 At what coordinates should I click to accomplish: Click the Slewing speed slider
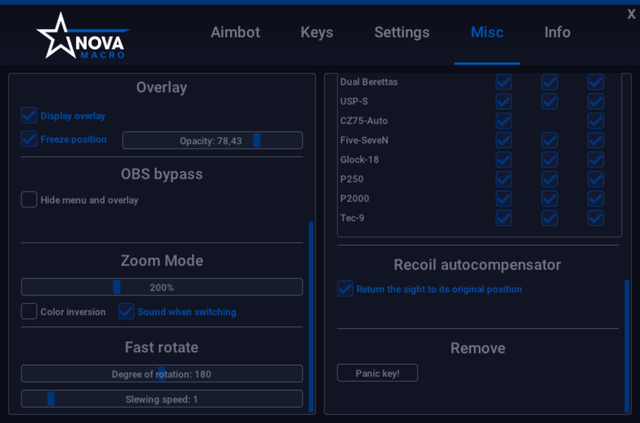[x=162, y=399]
